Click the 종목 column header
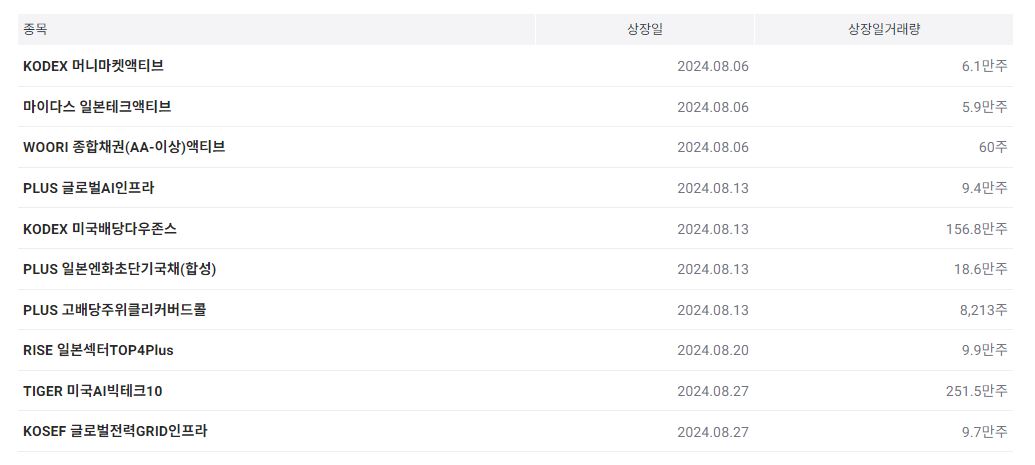Screen dimensions: 1035x465 (35, 29)
